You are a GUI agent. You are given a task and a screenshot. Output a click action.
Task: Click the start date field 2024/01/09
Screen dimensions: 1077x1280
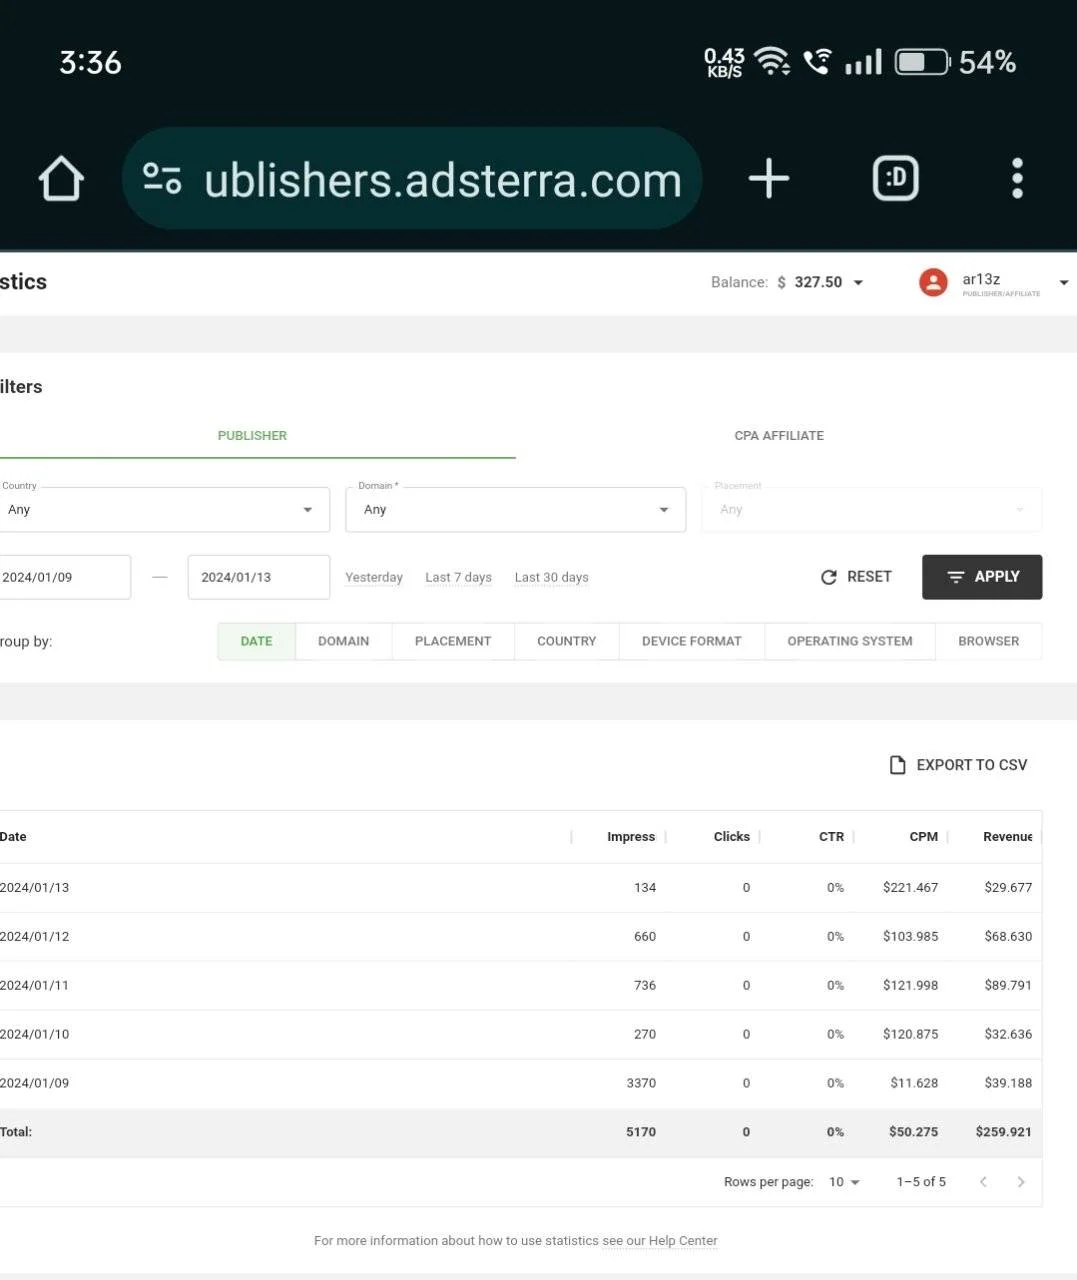click(65, 577)
